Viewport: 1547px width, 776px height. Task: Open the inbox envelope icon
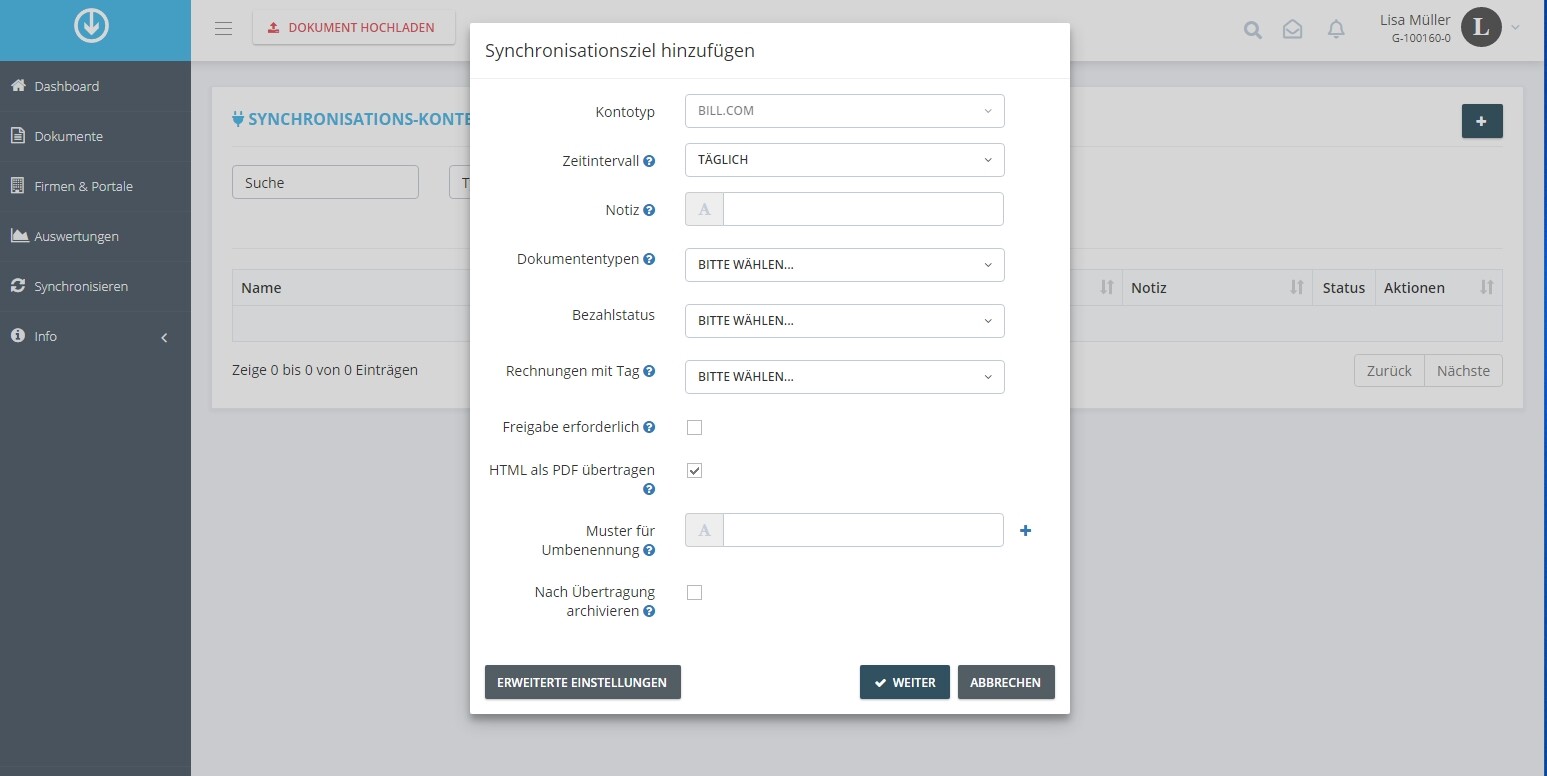point(1293,30)
